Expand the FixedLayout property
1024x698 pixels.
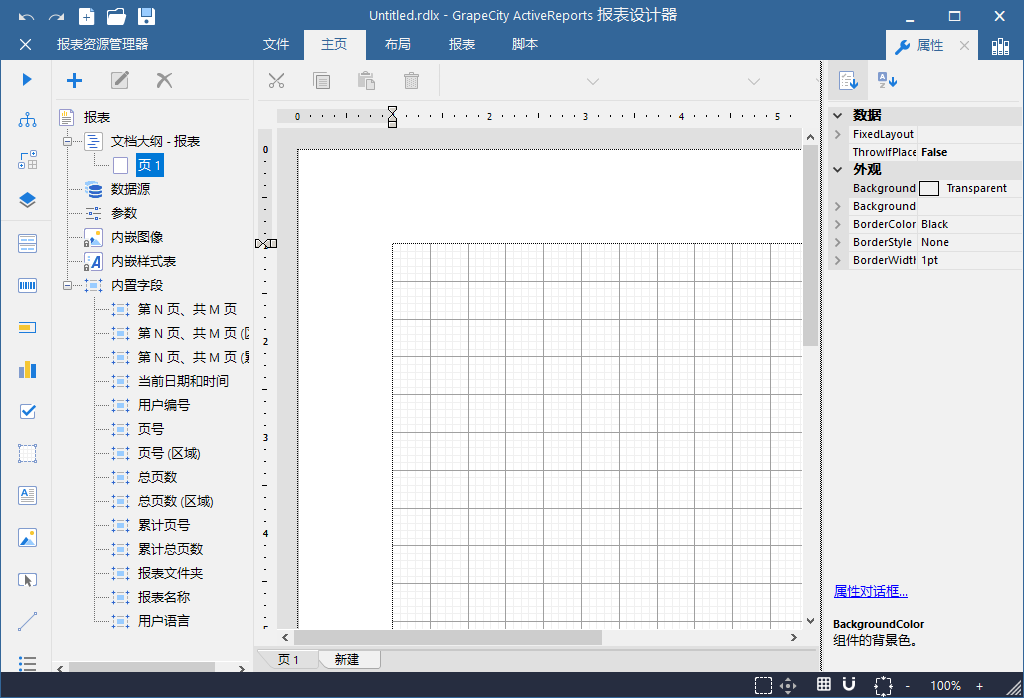[x=838, y=135]
